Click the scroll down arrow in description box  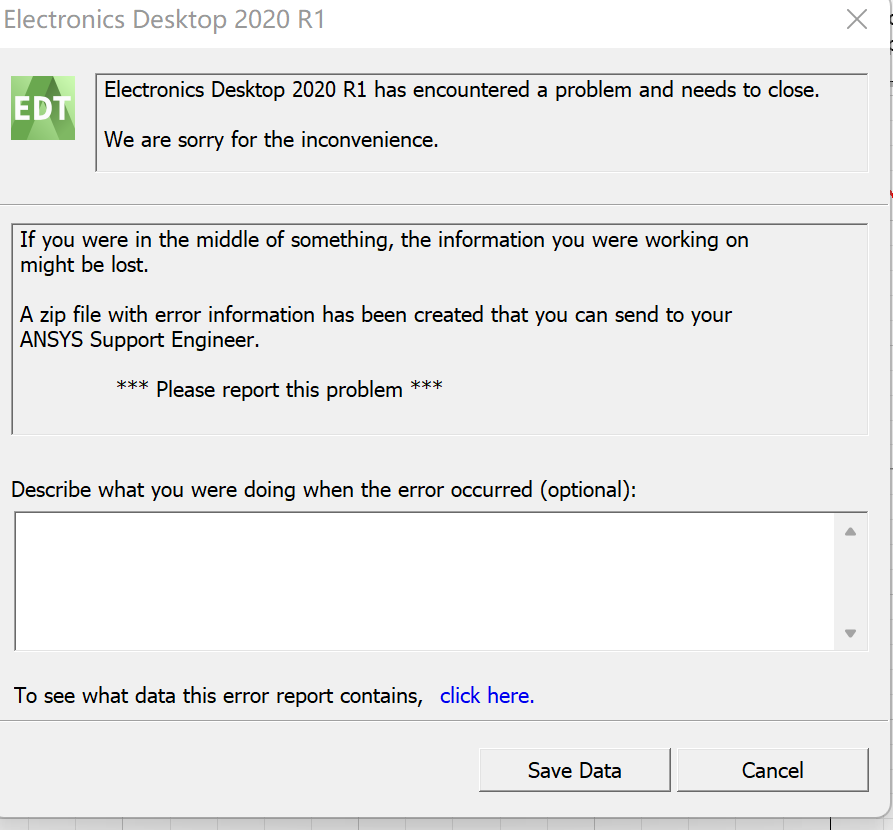(850, 633)
